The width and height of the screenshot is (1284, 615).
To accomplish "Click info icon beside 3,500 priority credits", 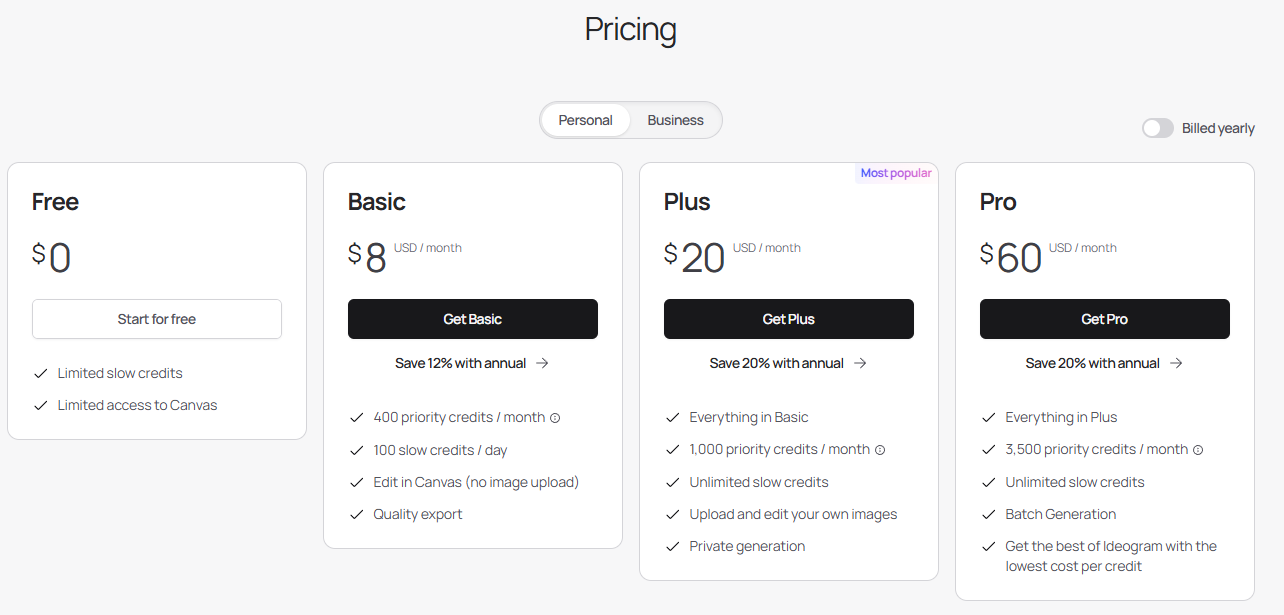I will (1198, 450).
